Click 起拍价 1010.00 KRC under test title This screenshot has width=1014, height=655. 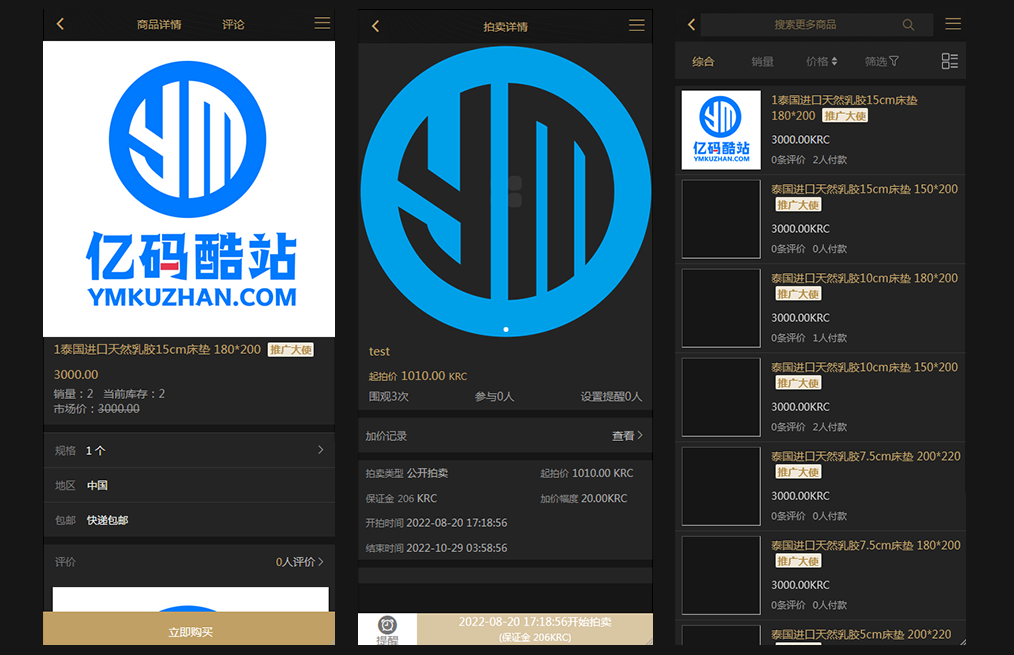click(418, 376)
